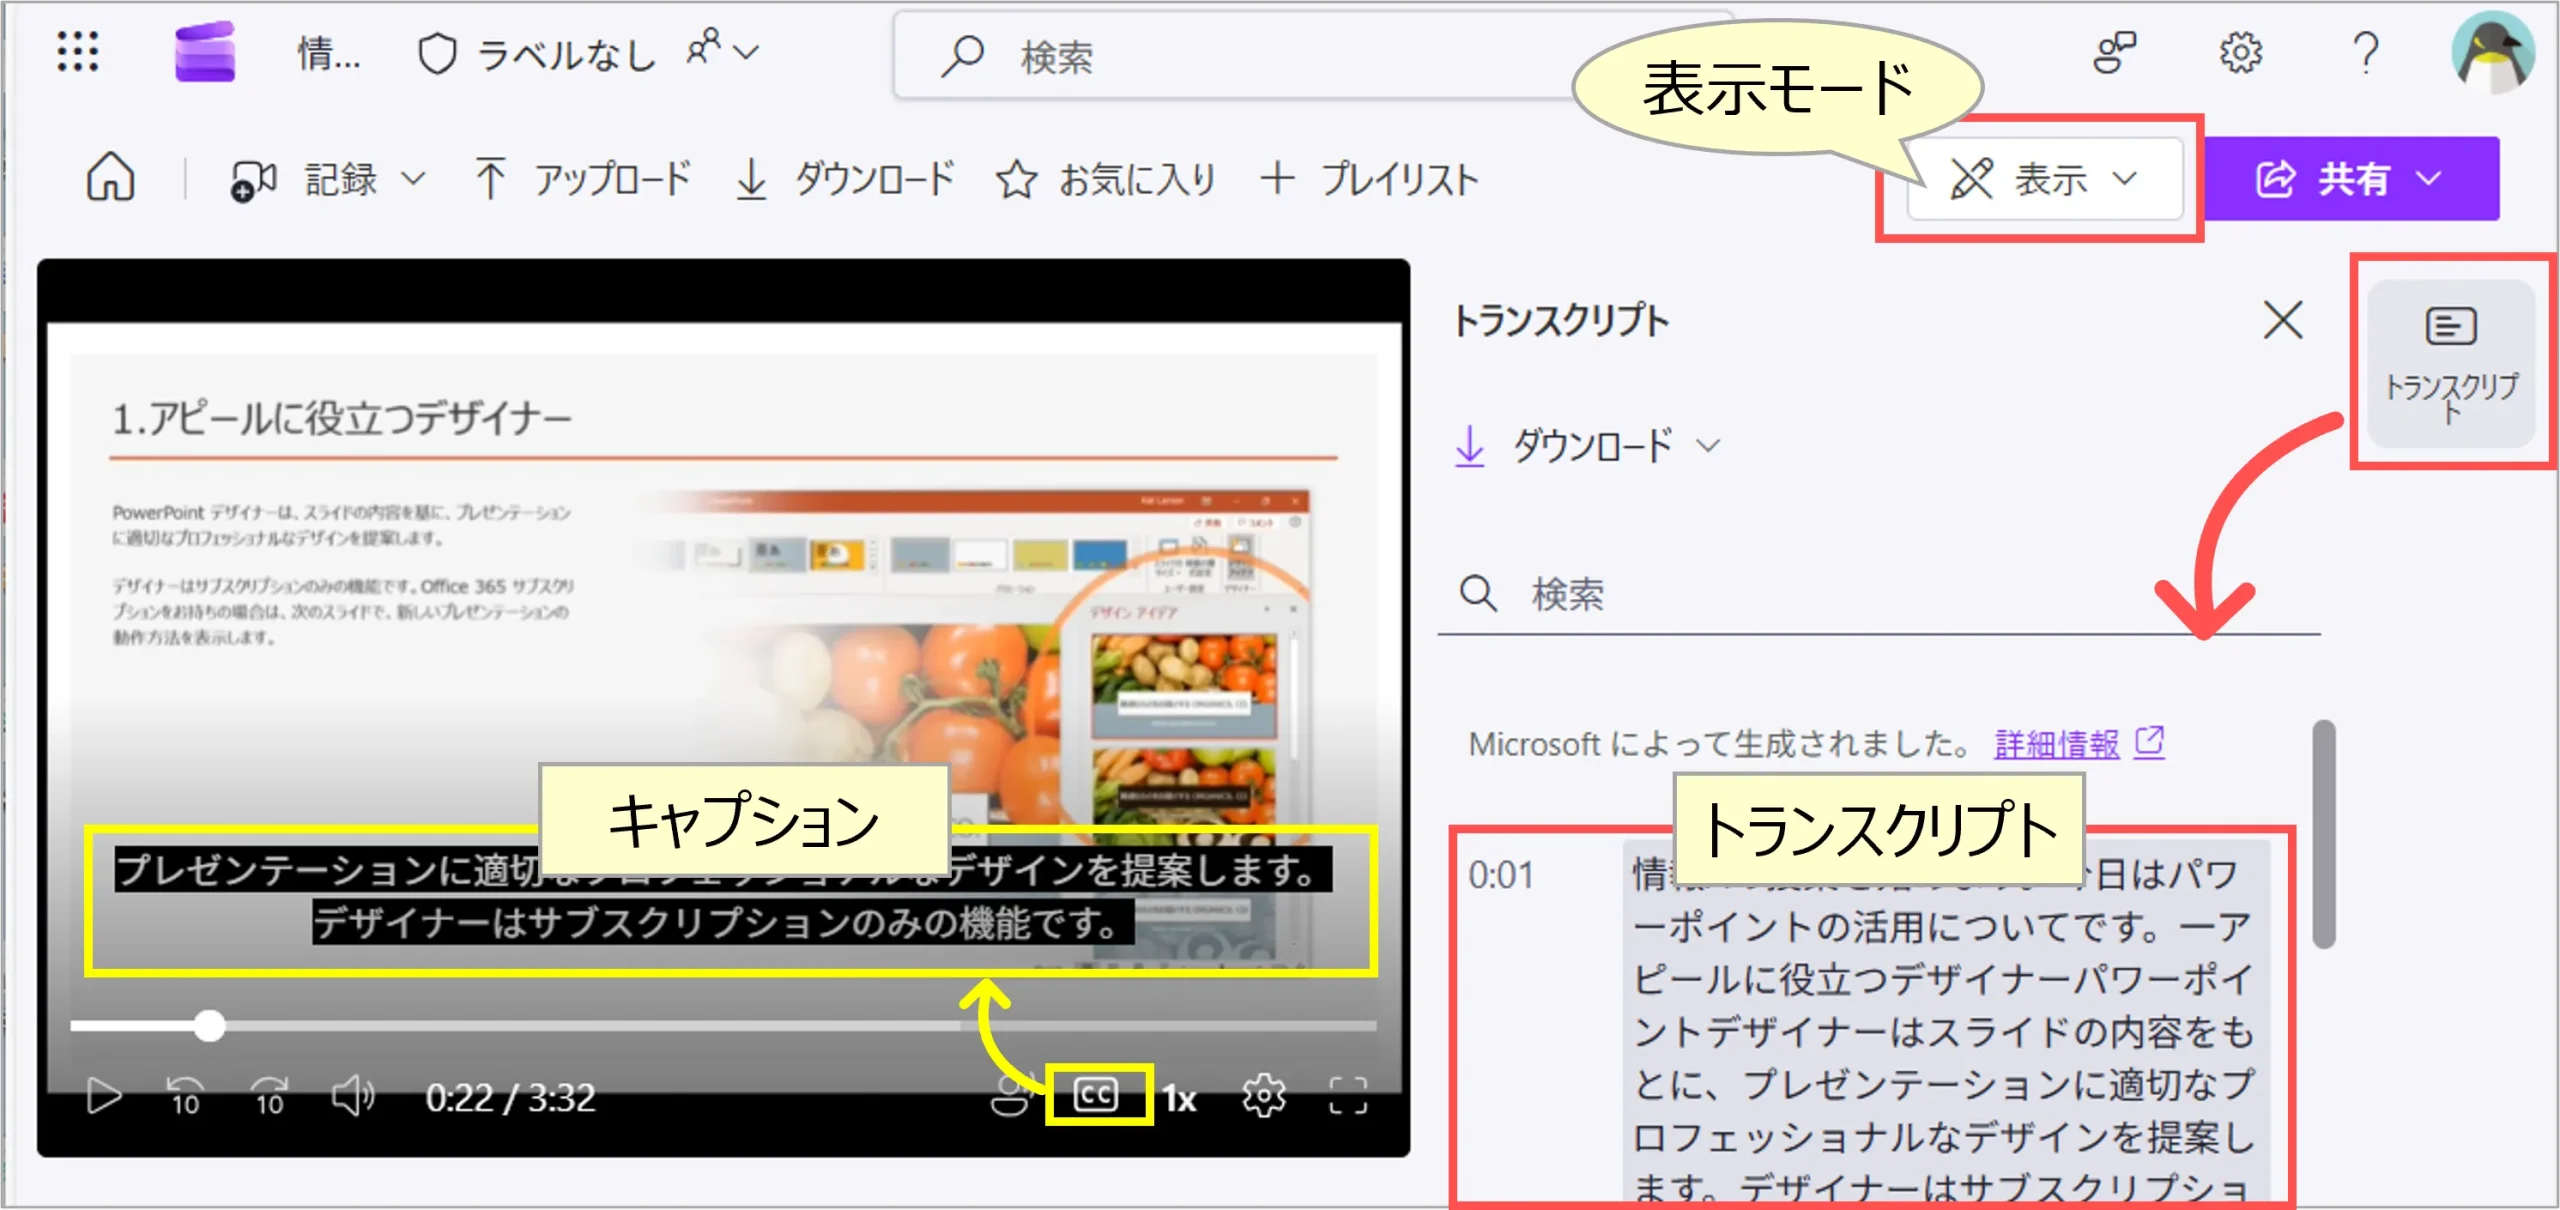Open the 詳細情報 link

(2056, 744)
